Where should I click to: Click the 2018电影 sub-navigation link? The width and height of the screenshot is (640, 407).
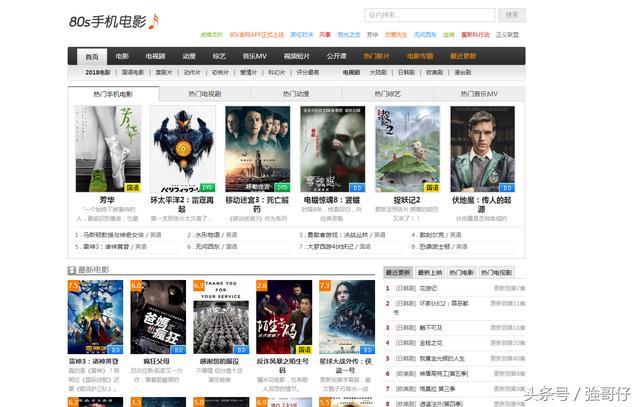click(98, 72)
